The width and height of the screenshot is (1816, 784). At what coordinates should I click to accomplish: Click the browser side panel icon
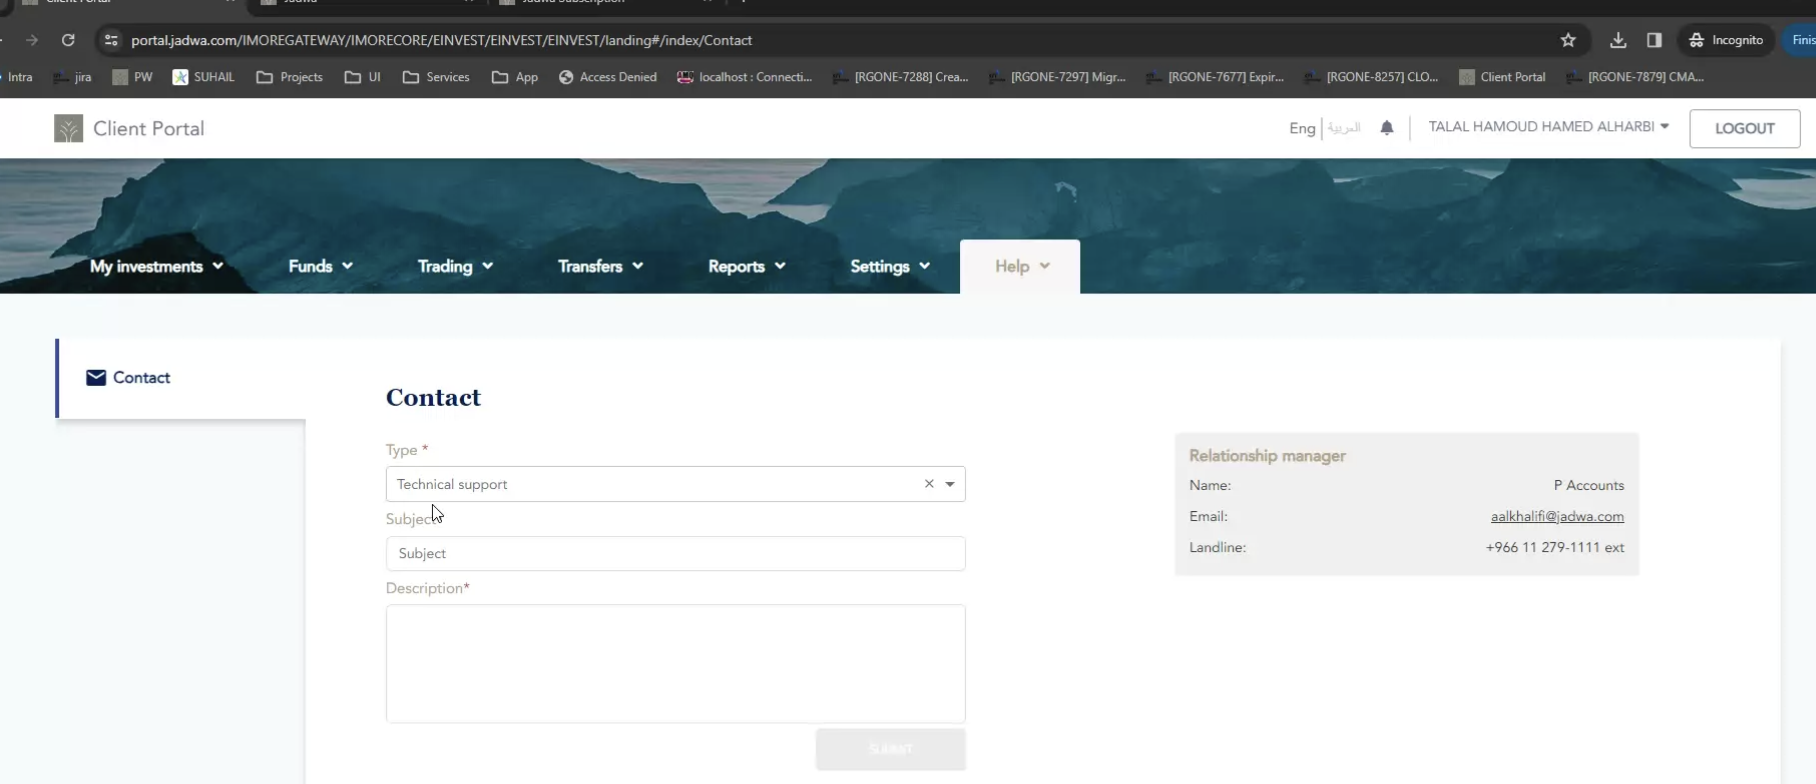click(x=1654, y=40)
